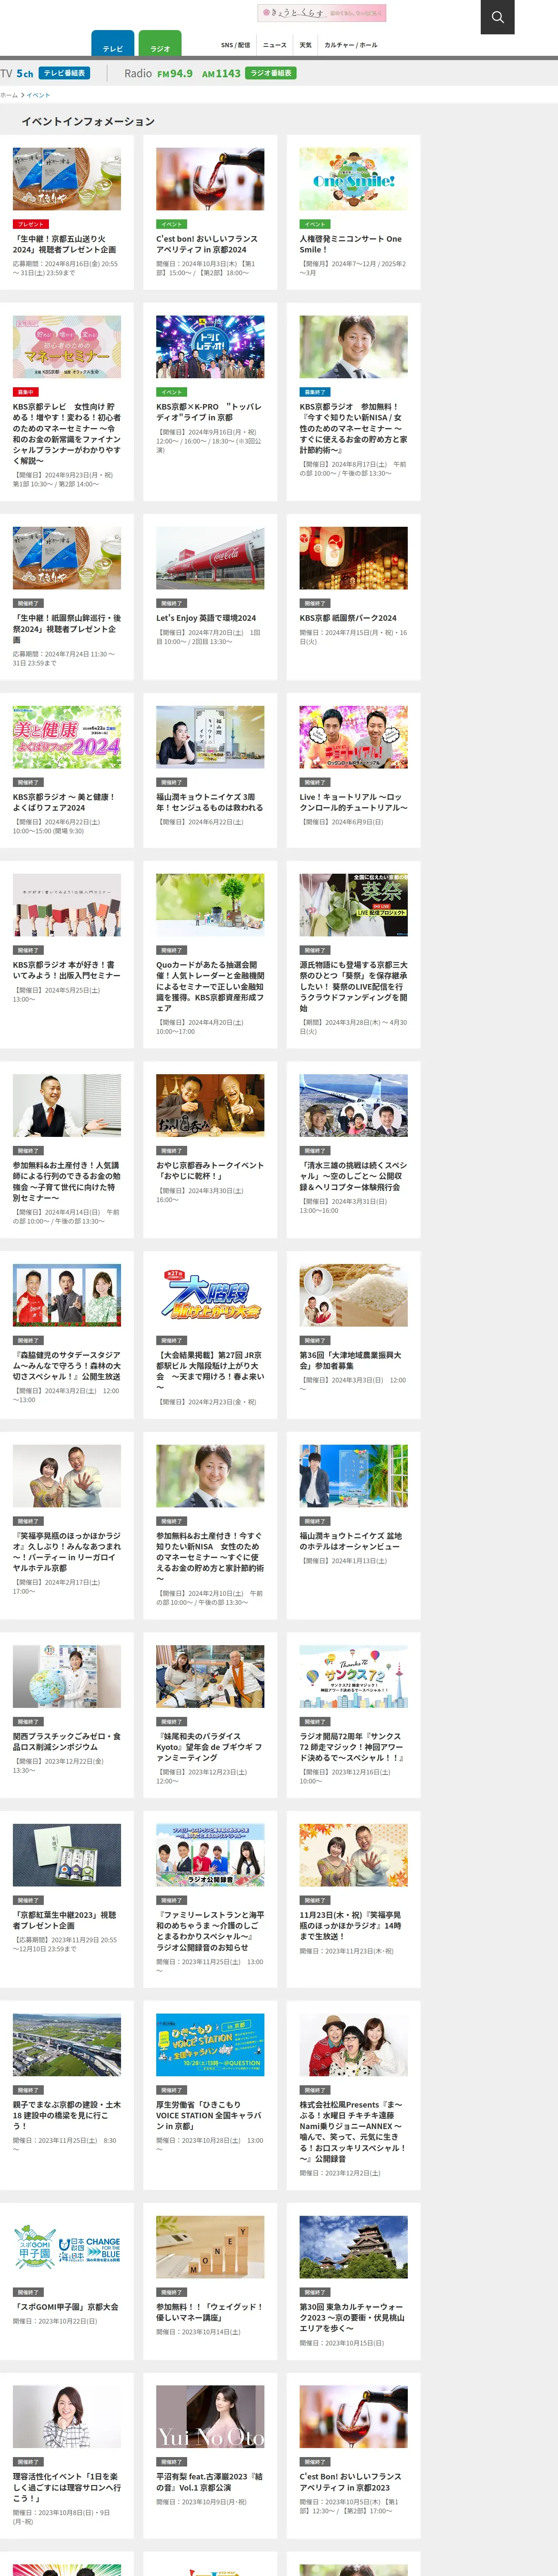
Task: Click the ラジオ番組表 button
Action: pos(271,73)
